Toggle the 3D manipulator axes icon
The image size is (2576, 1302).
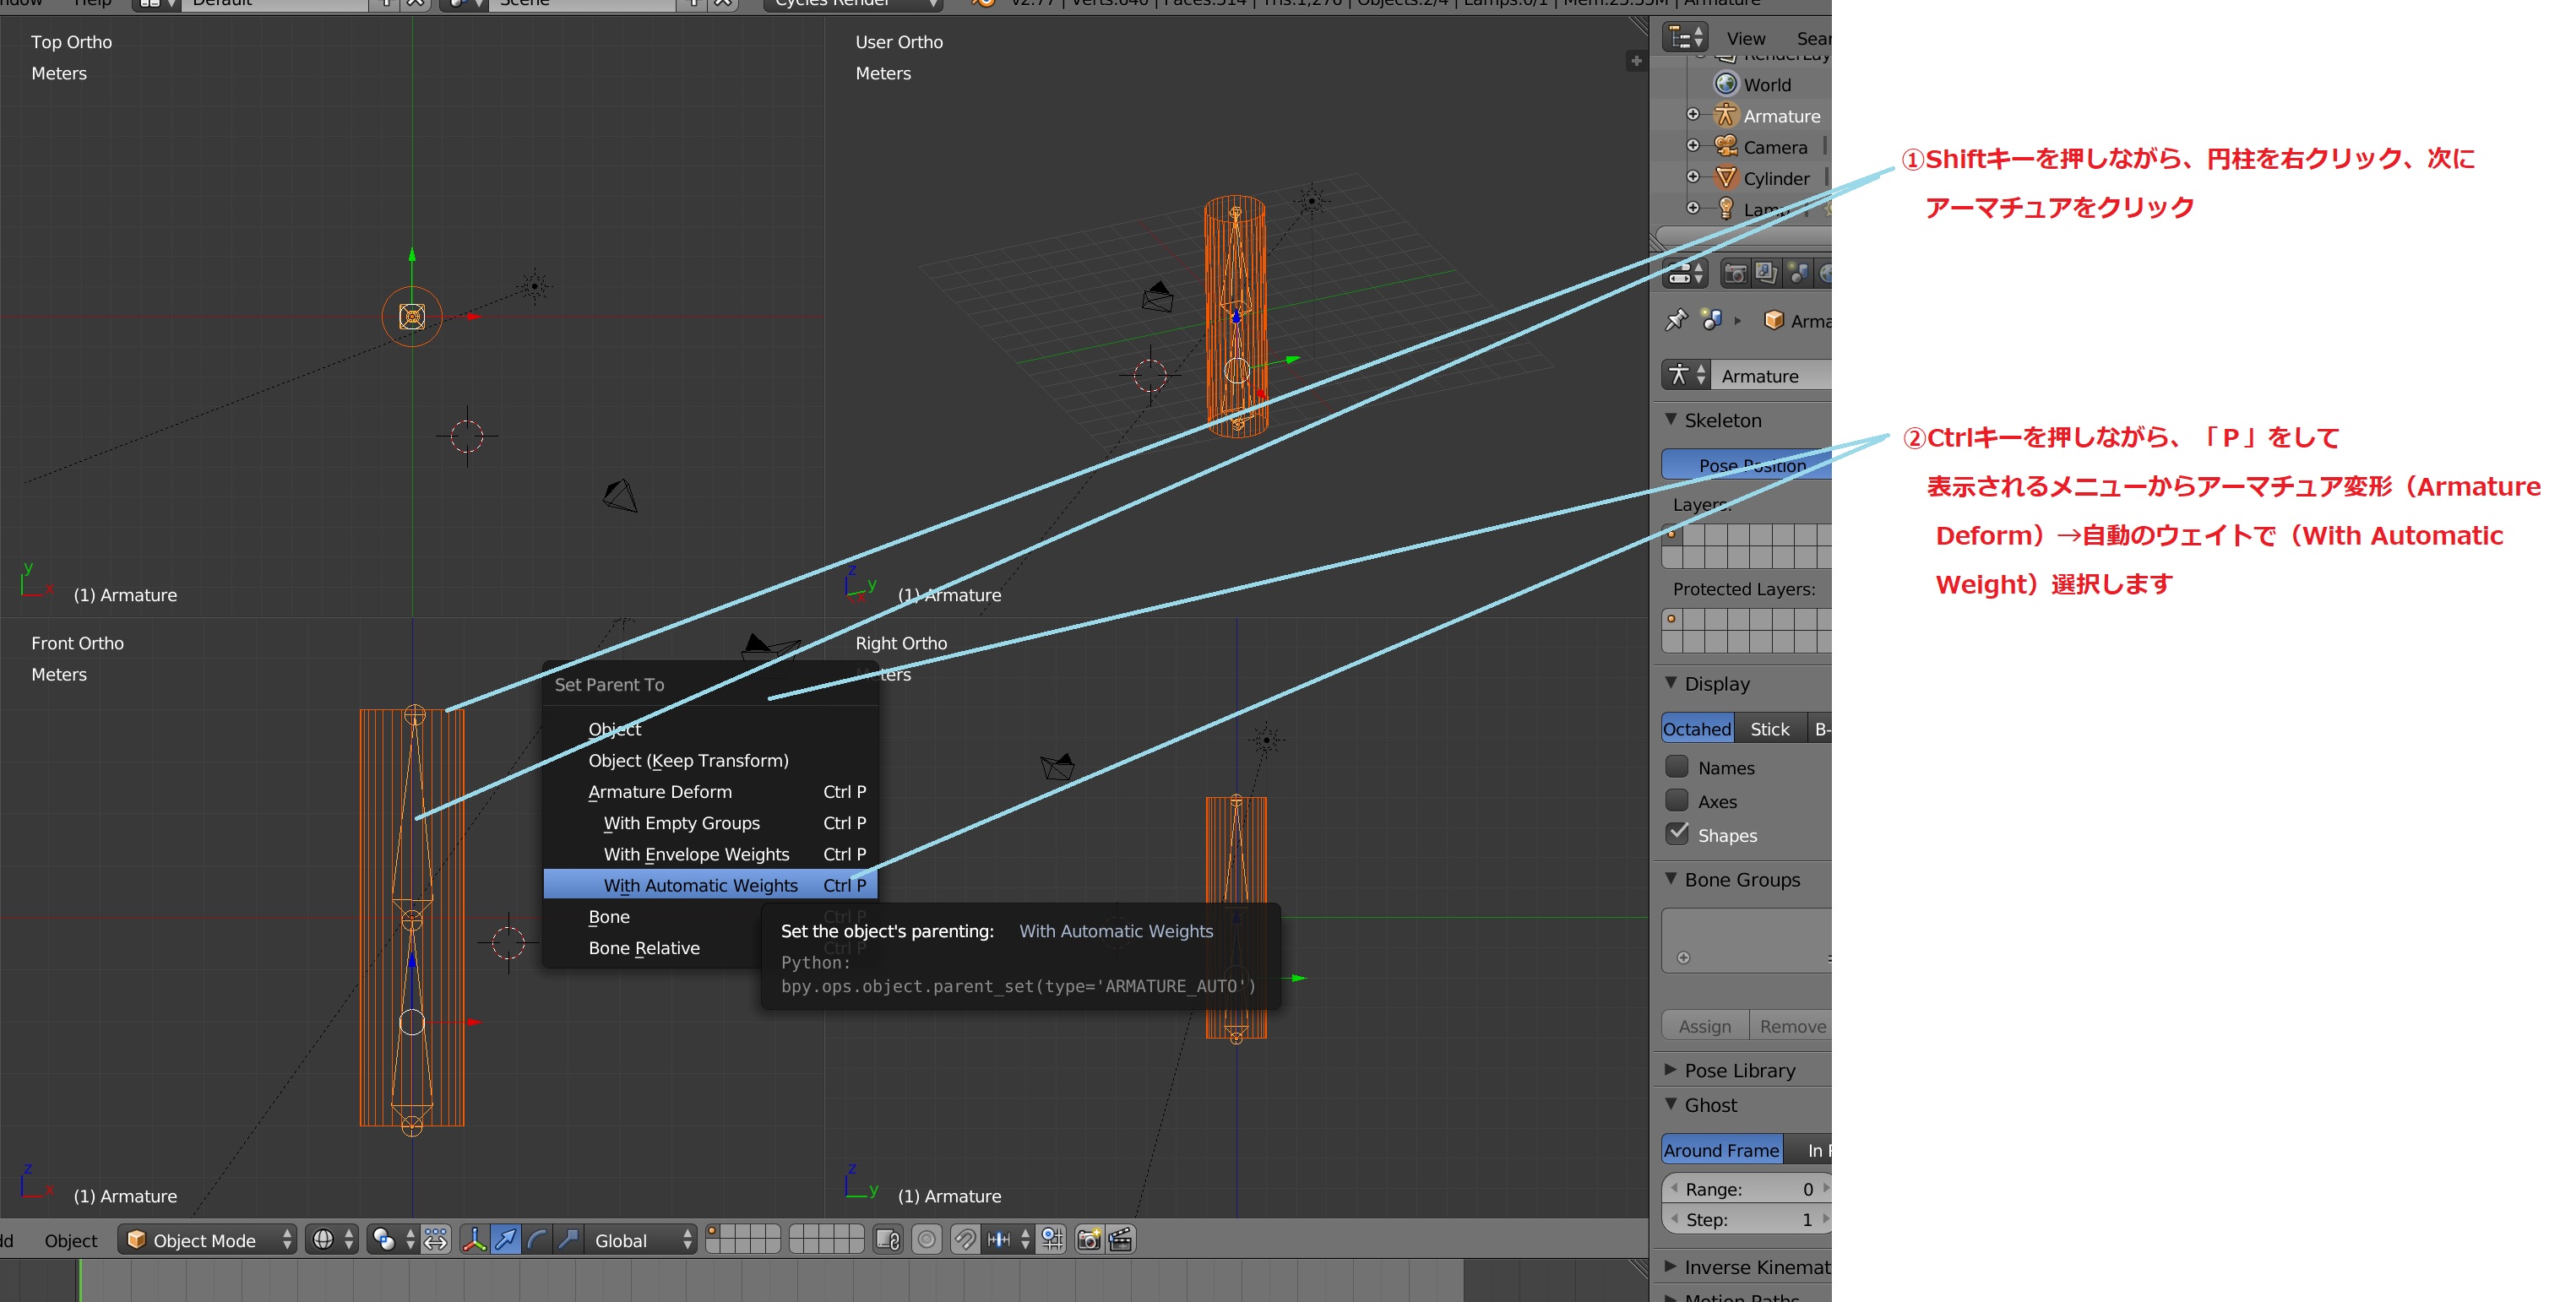click(x=475, y=1240)
